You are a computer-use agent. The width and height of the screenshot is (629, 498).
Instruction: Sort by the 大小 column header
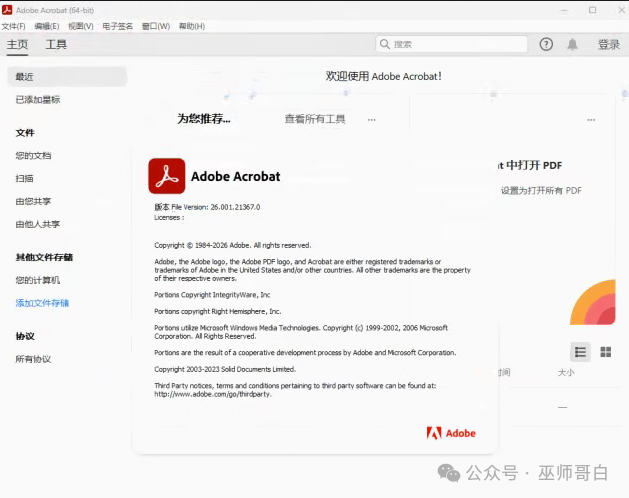(566, 373)
